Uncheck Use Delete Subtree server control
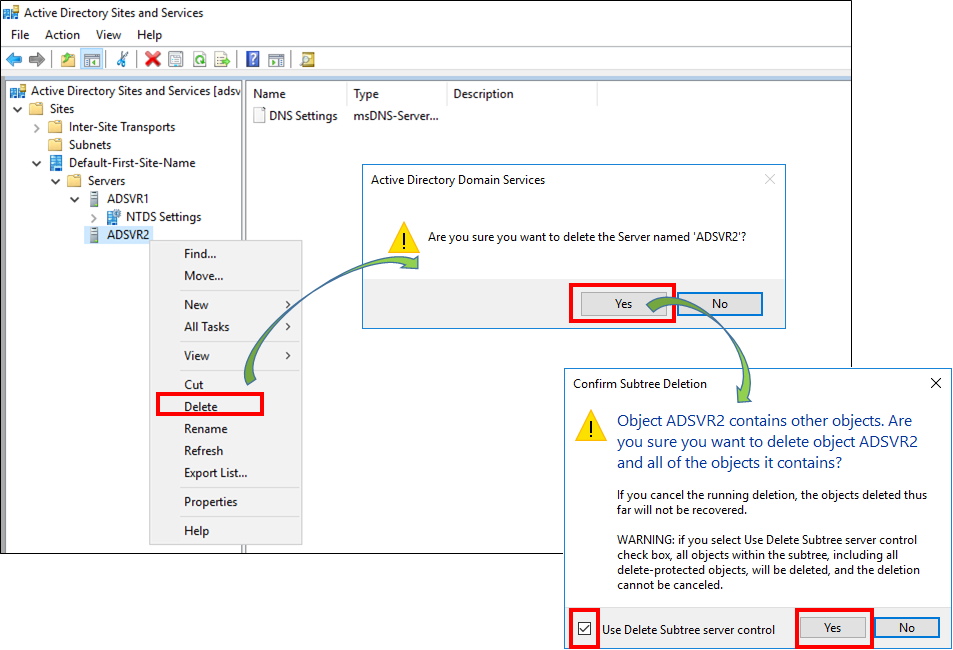This screenshot has width=953, height=650. 585,629
